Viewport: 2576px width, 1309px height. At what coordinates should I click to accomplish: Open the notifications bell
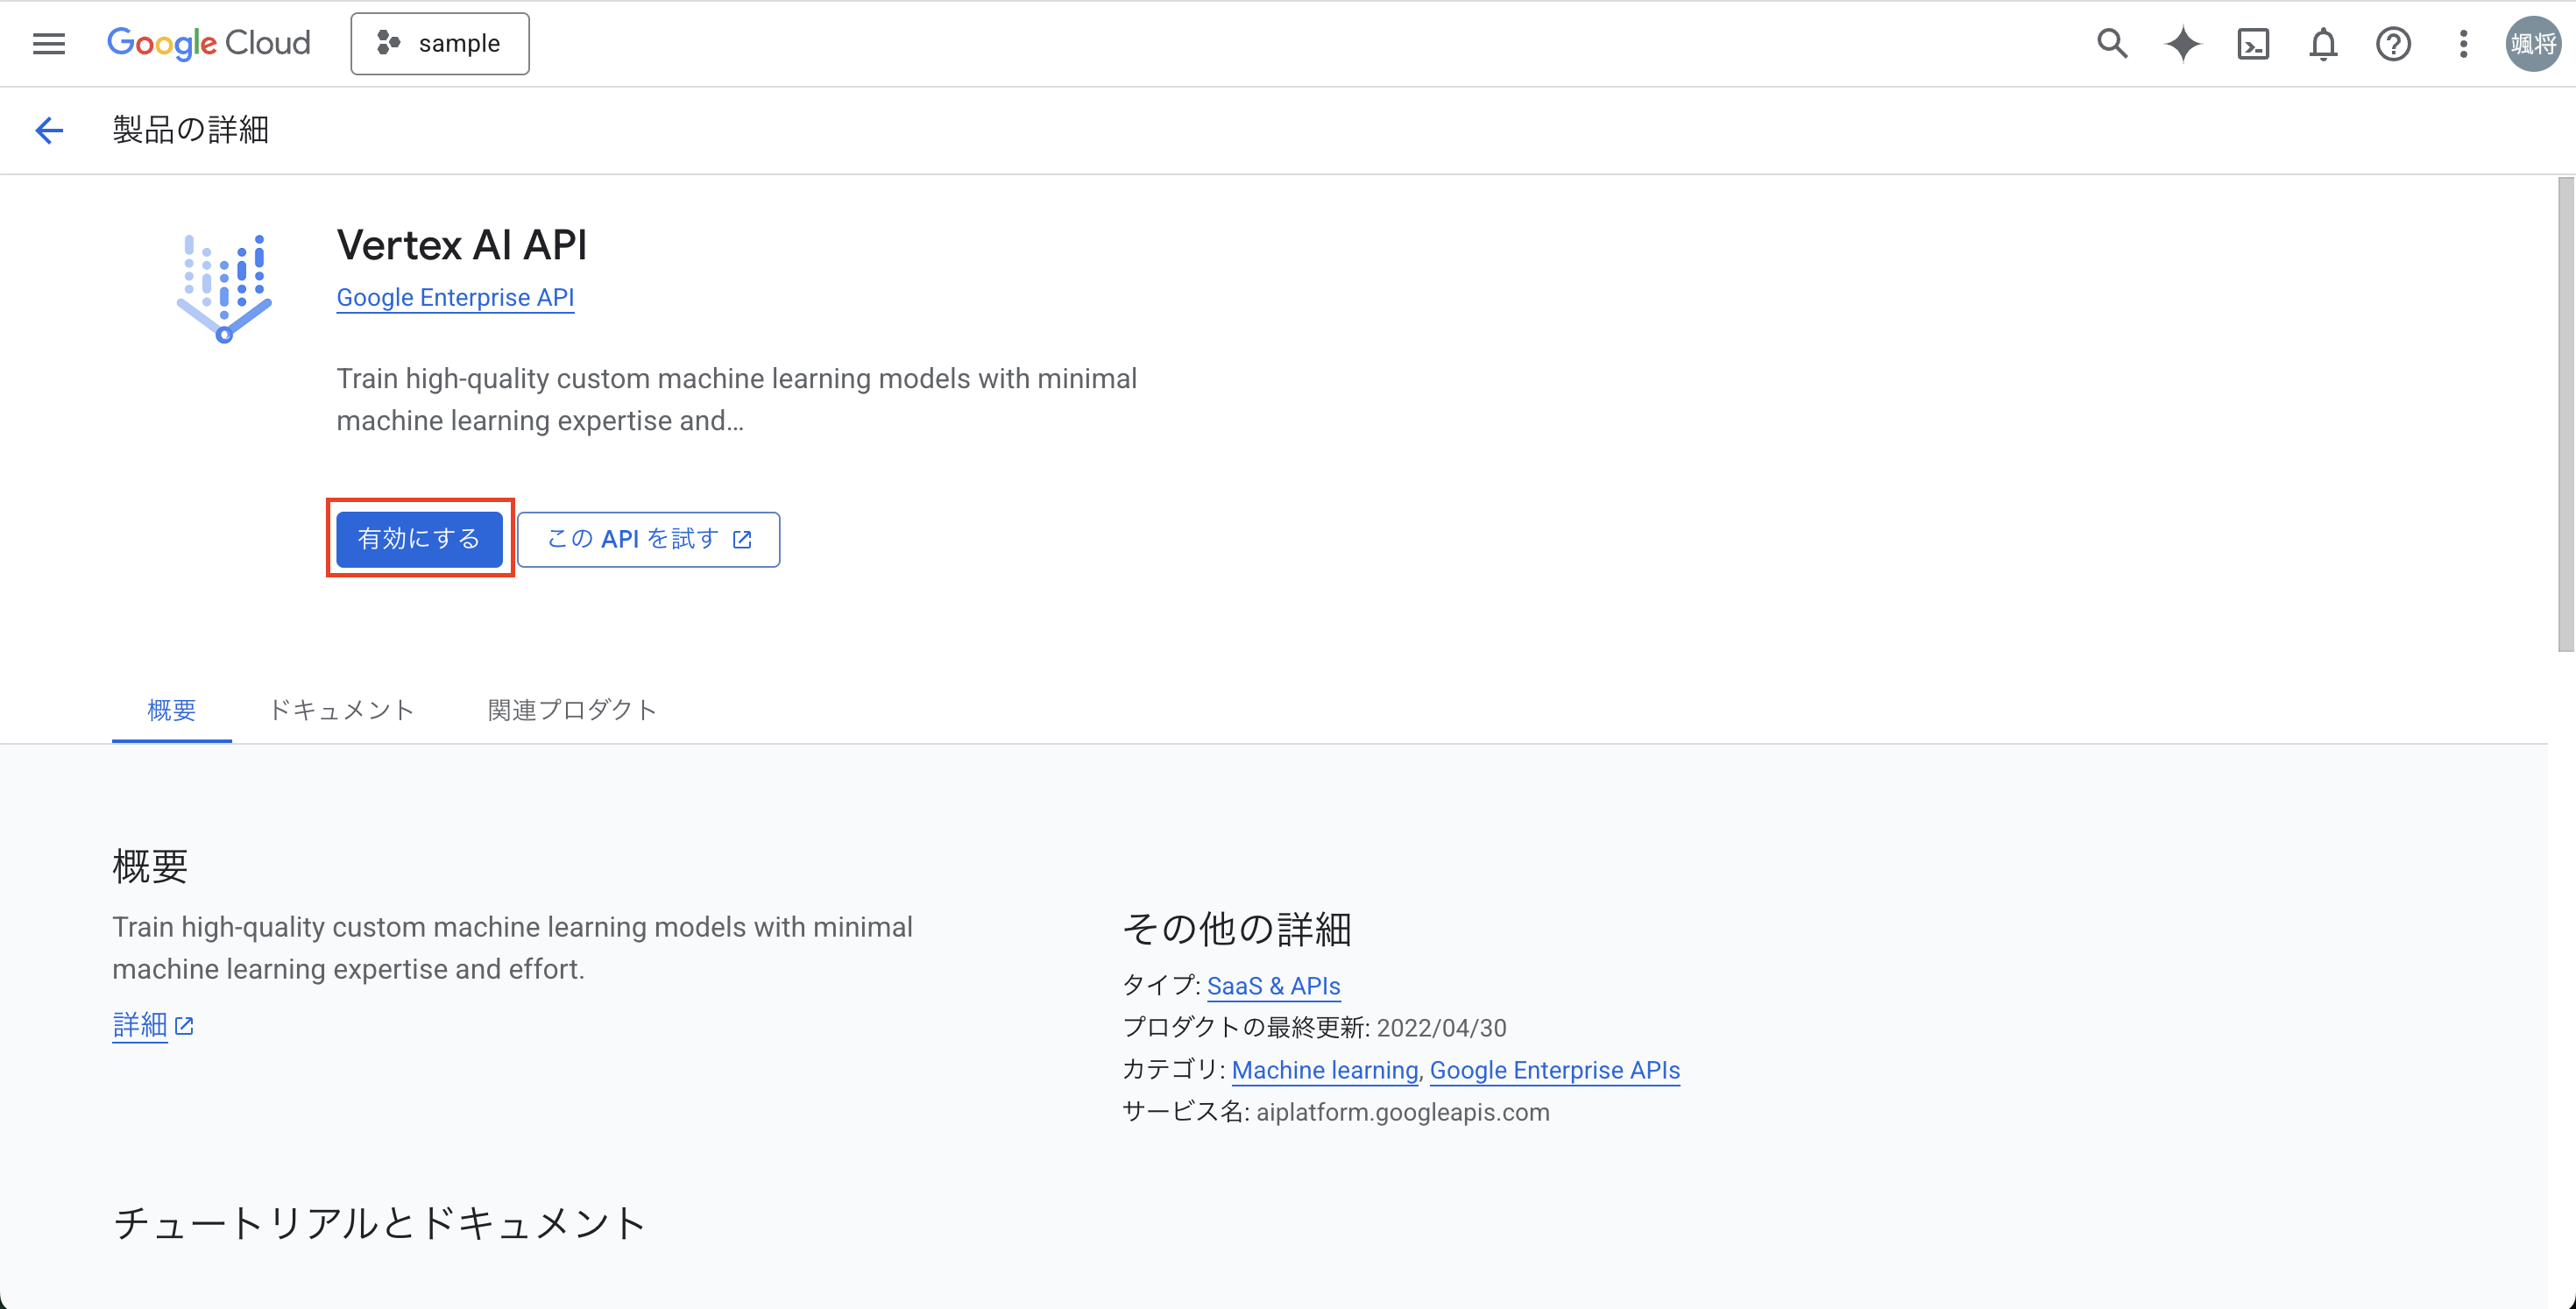2323,43
